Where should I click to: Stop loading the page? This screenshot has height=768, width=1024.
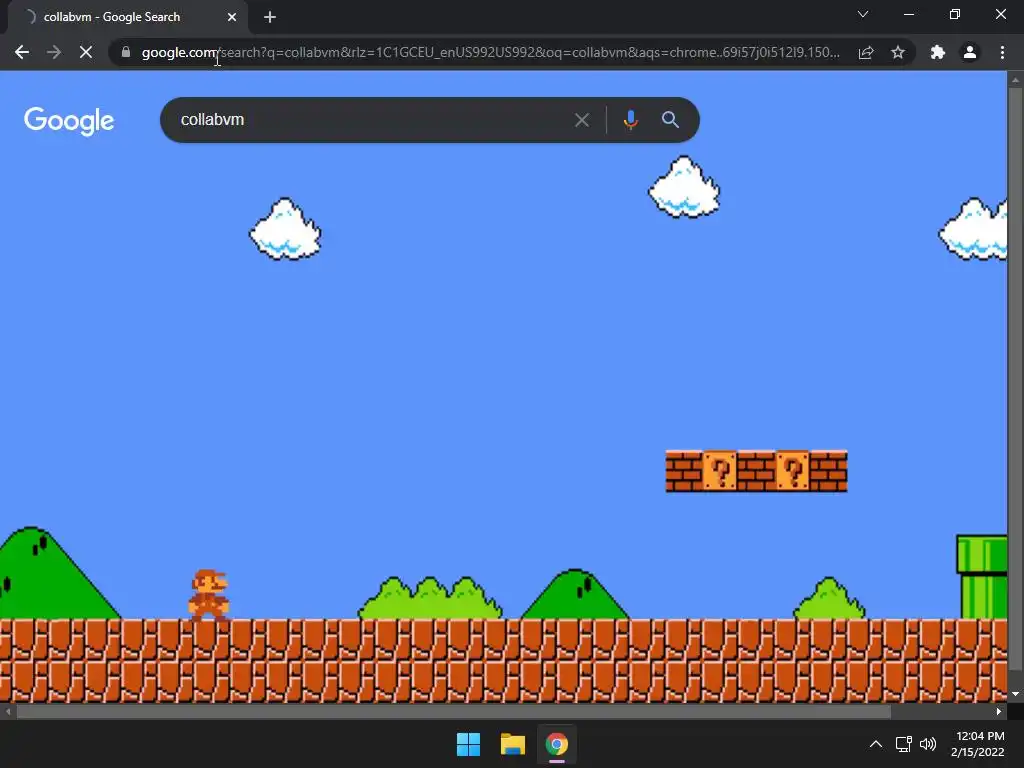point(86,52)
